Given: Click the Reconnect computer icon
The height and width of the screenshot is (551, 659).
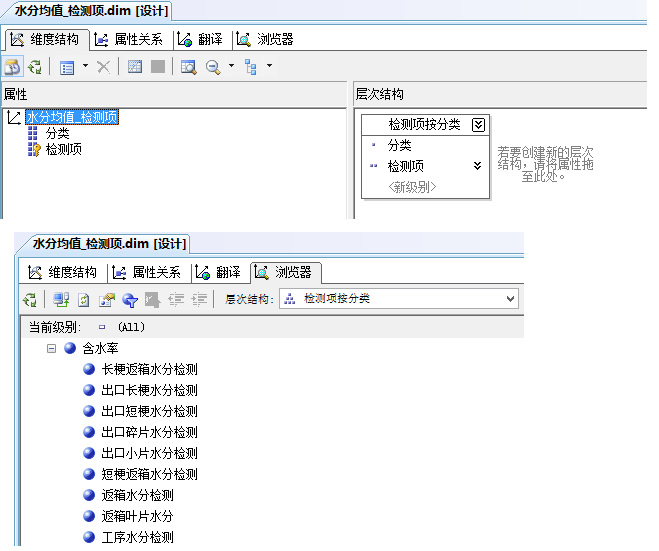Looking at the screenshot, I should tap(61, 300).
